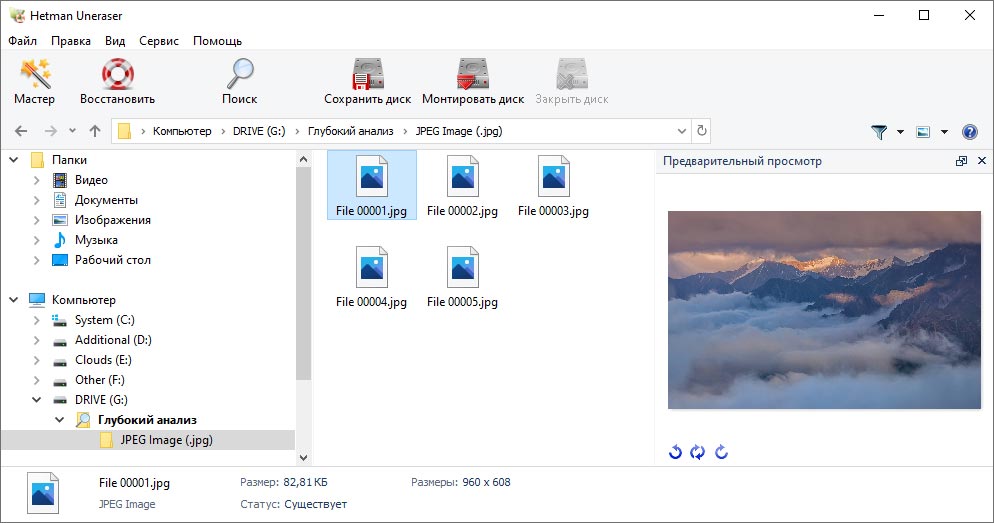994x523 pixels.
Task: Select Clouds (E:) drive in tree
Action: [103, 360]
